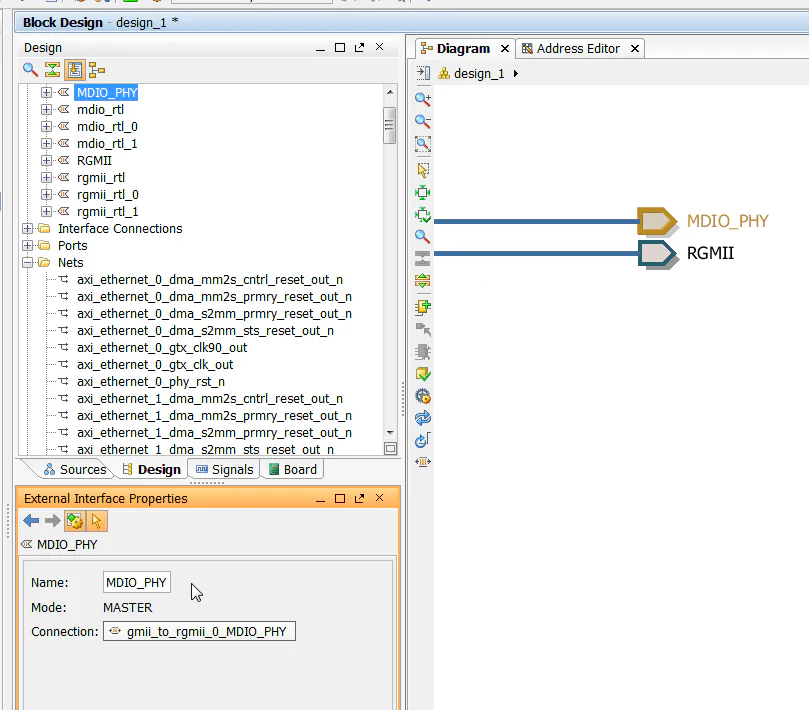Open the Sources tab

coord(77,469)
